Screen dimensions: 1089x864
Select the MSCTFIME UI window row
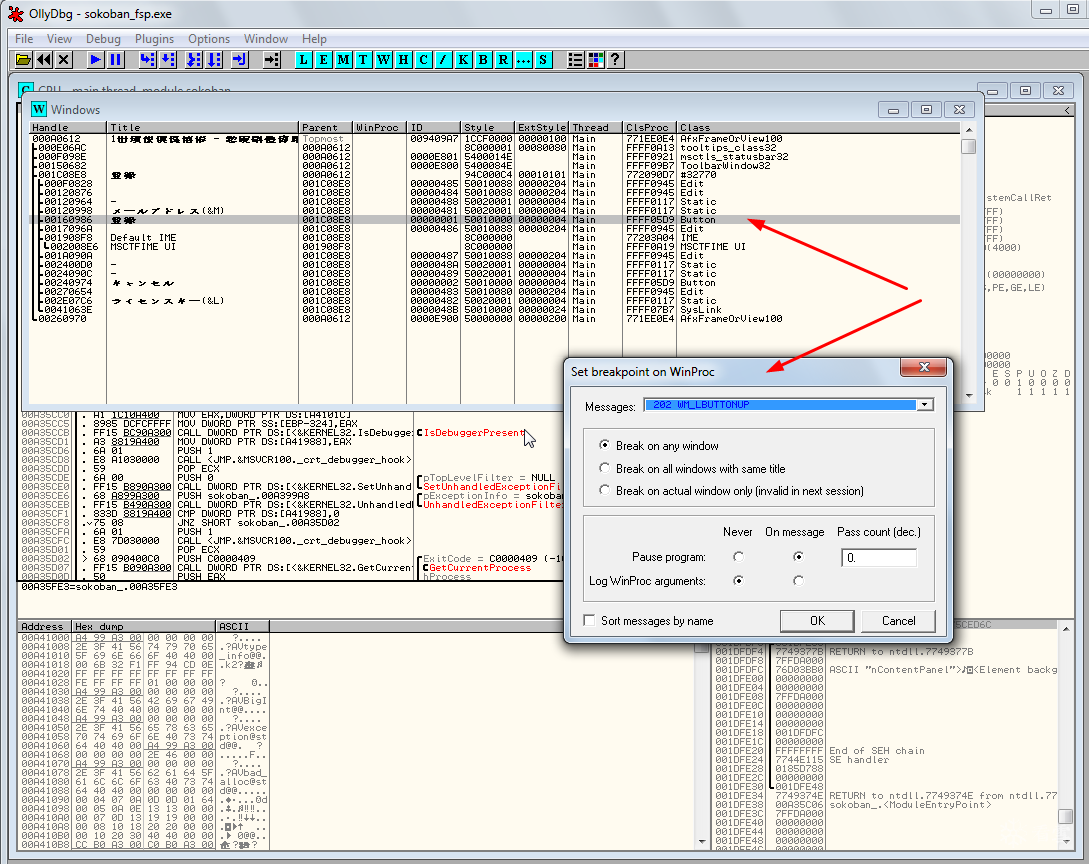tap(494, 247)
